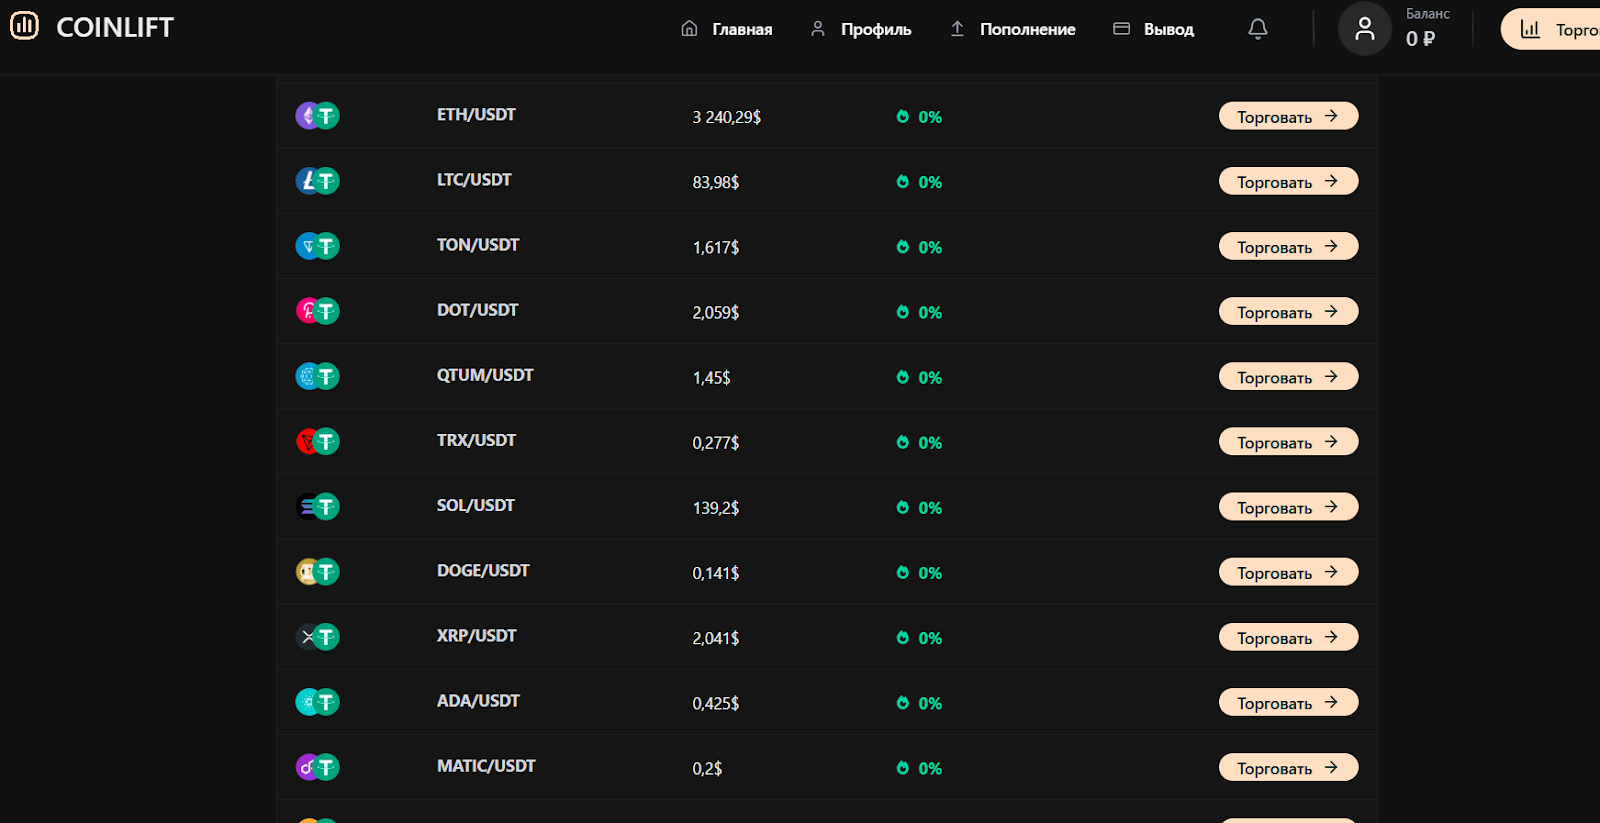The width and height of the screenshot is (1600, 823).
Task: Click the ETH/USDT coin pair icon
Action: coord(317,116)
